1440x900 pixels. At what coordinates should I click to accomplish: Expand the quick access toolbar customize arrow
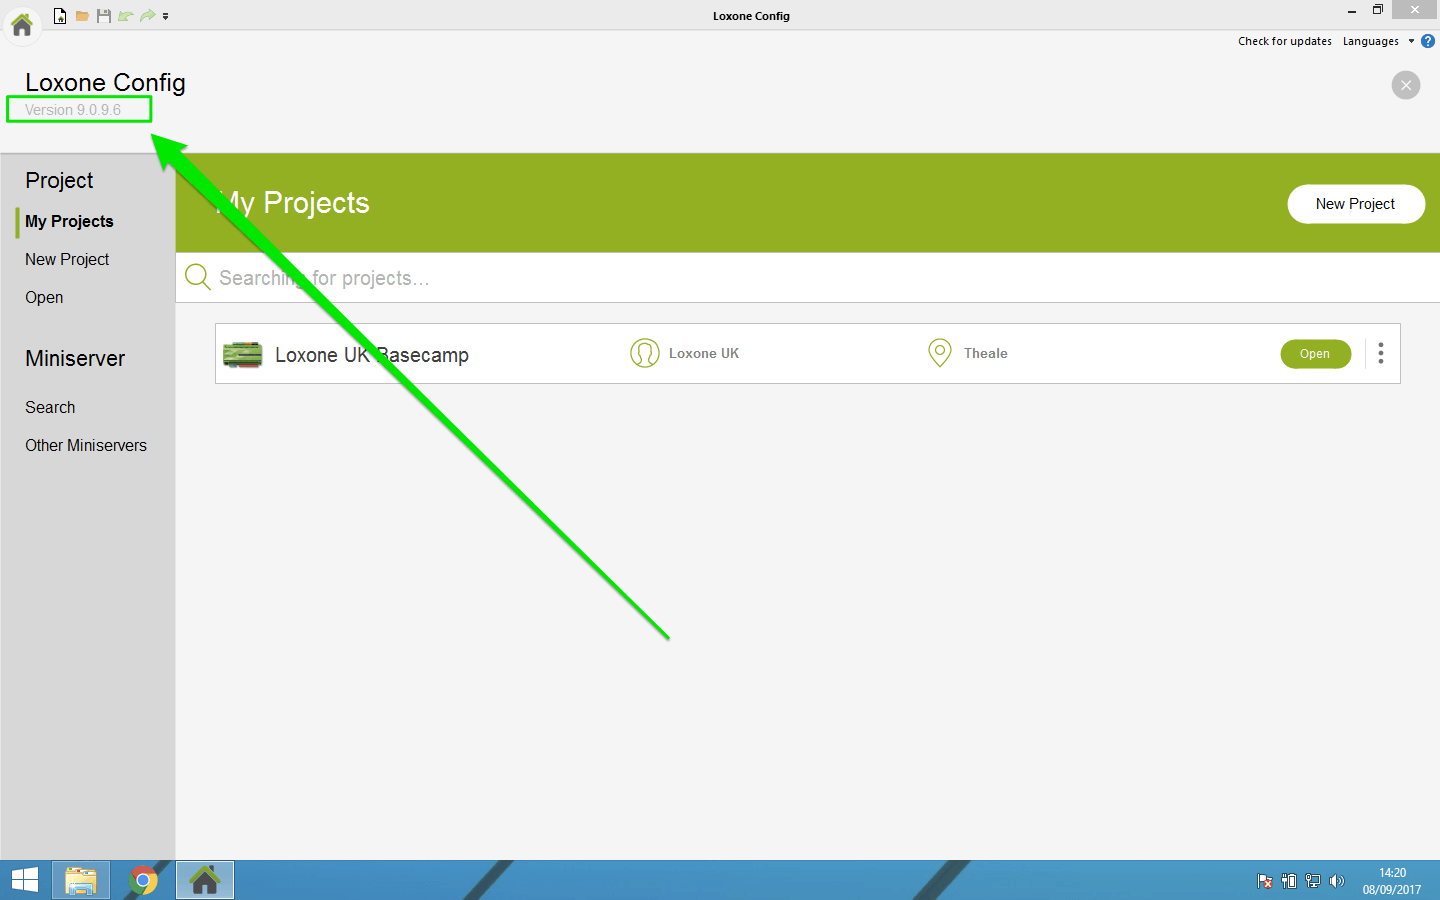(166, 16)
